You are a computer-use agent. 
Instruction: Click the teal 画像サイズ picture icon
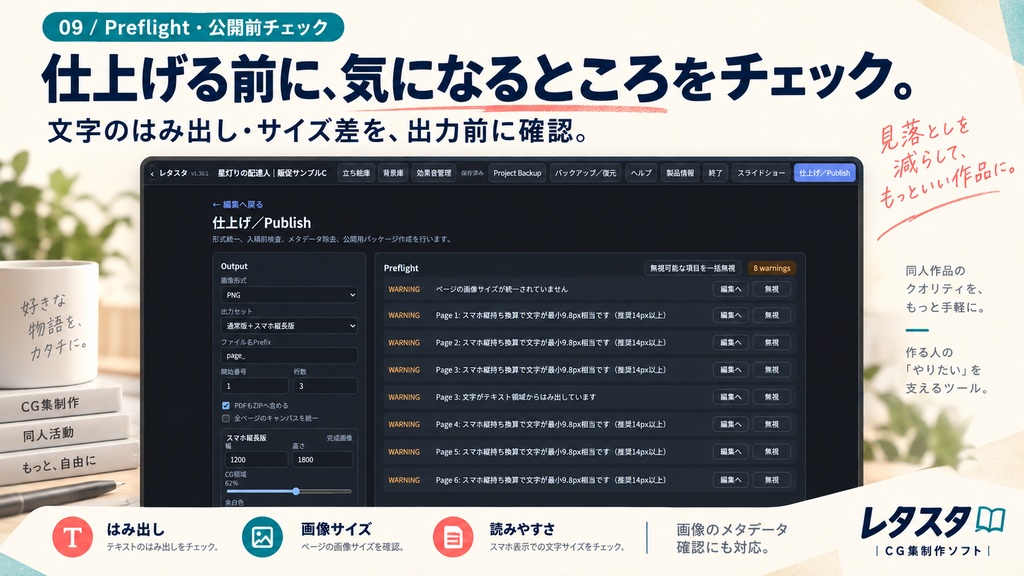tap(262, 537)
